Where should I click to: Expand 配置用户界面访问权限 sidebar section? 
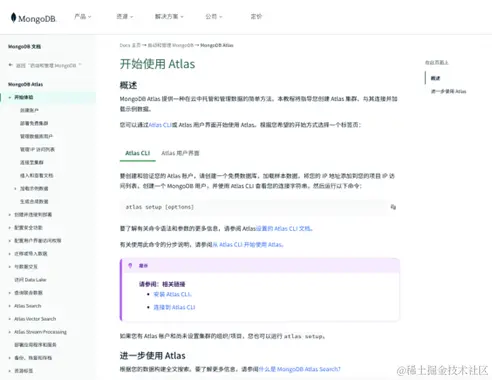click(10, 241)
